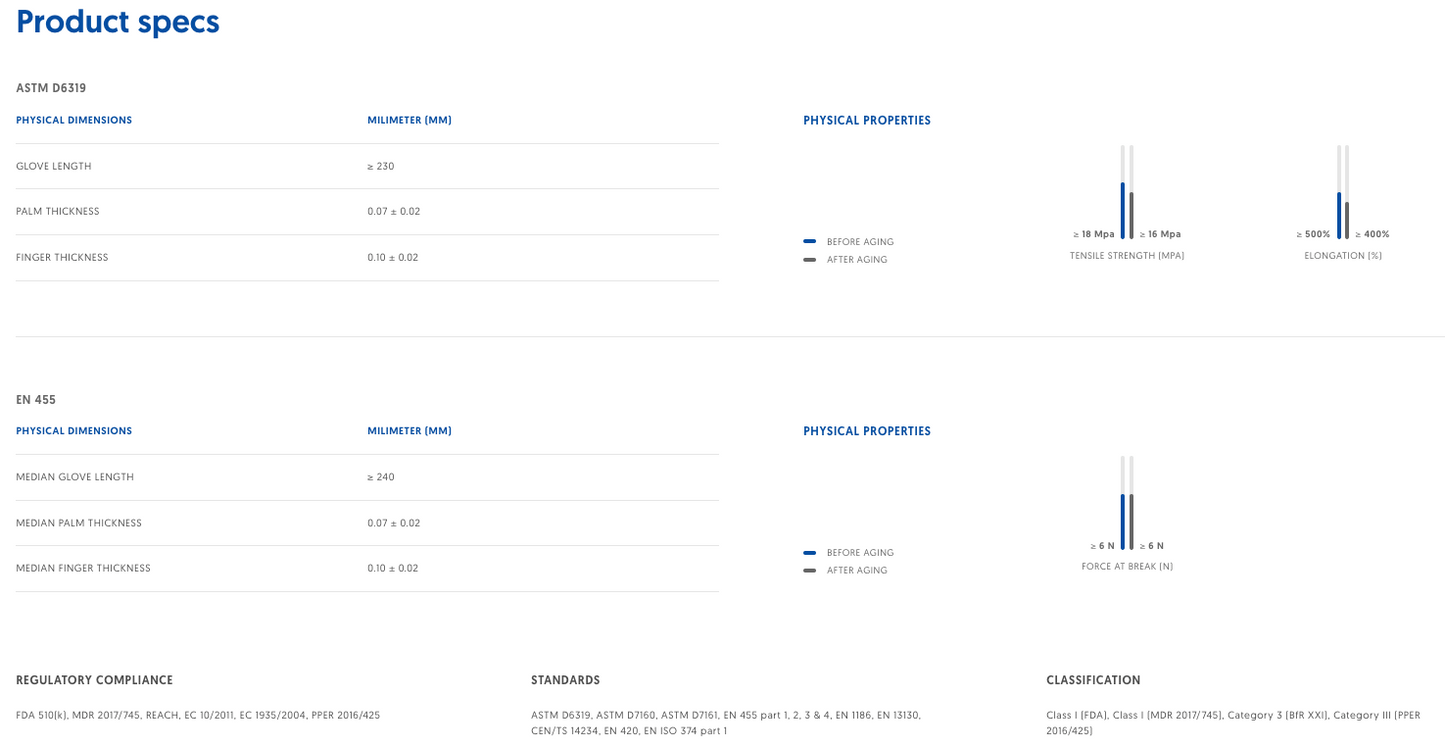Select the Median Finger Thickness row label

[x=83, y=568]
